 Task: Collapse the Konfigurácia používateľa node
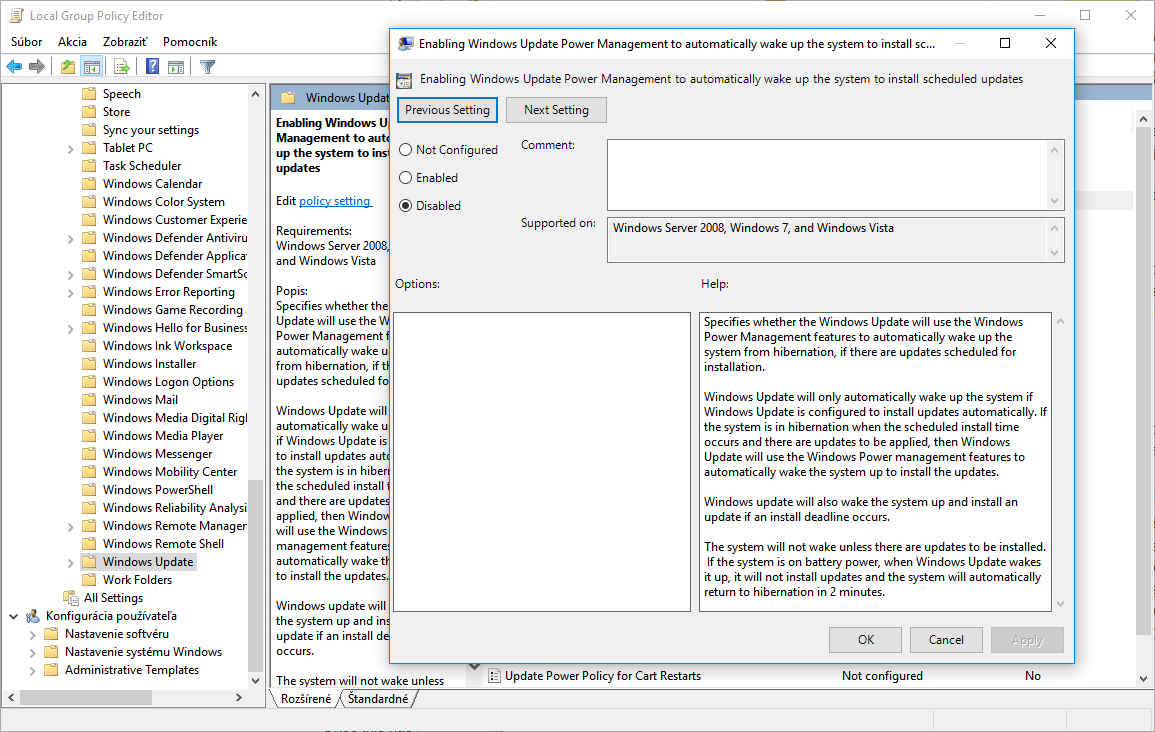14,616
